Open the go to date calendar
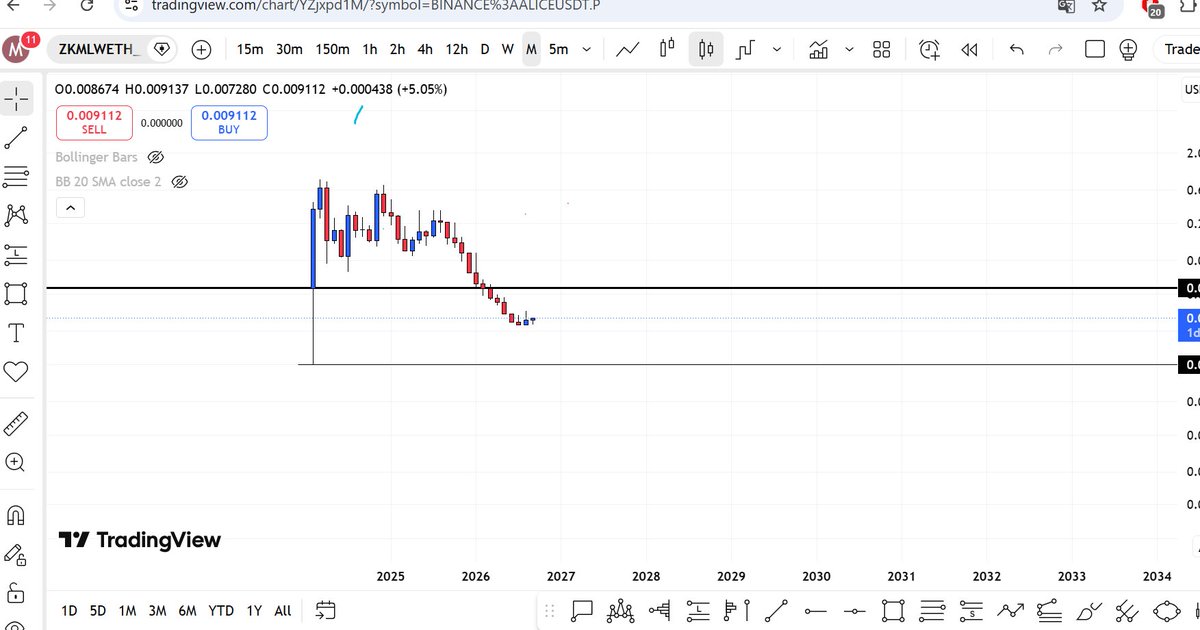This screenshot has height=630, width=1200. coord(324,610)
